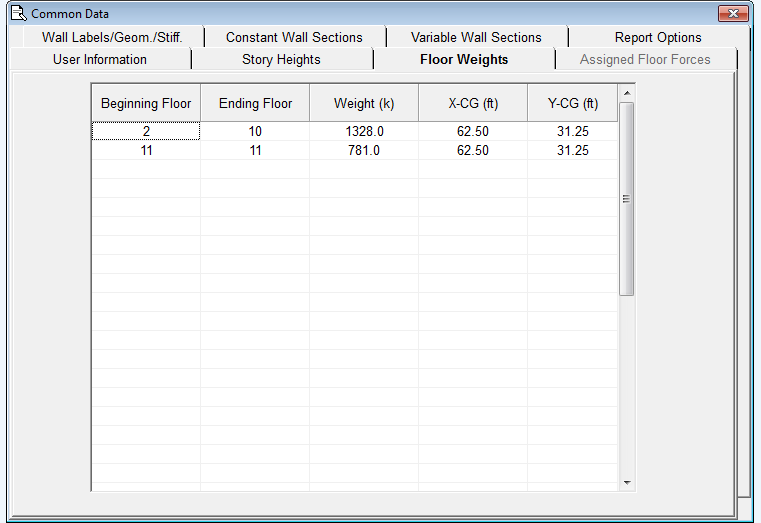
Task: Select the Weight cell showing 781.0
Action: pos(364,150)
